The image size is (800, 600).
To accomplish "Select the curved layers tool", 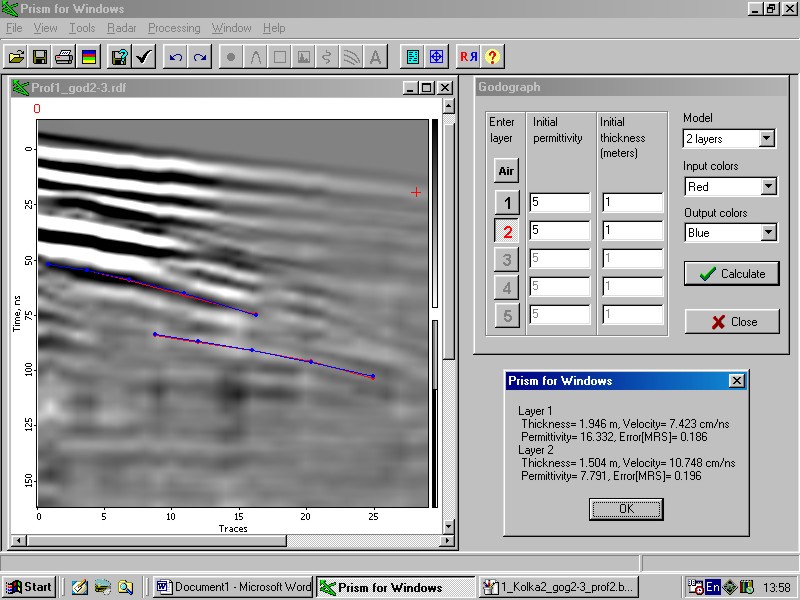I will [x=352, y=57].
